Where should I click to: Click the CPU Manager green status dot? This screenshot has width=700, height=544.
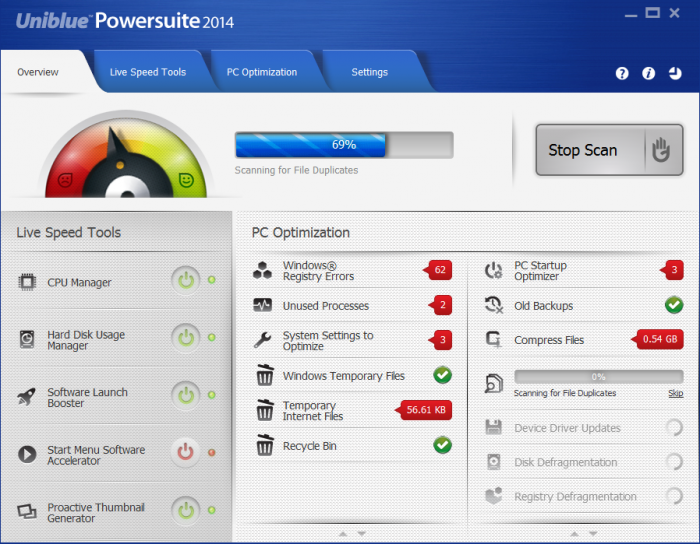tap(212, 280)
